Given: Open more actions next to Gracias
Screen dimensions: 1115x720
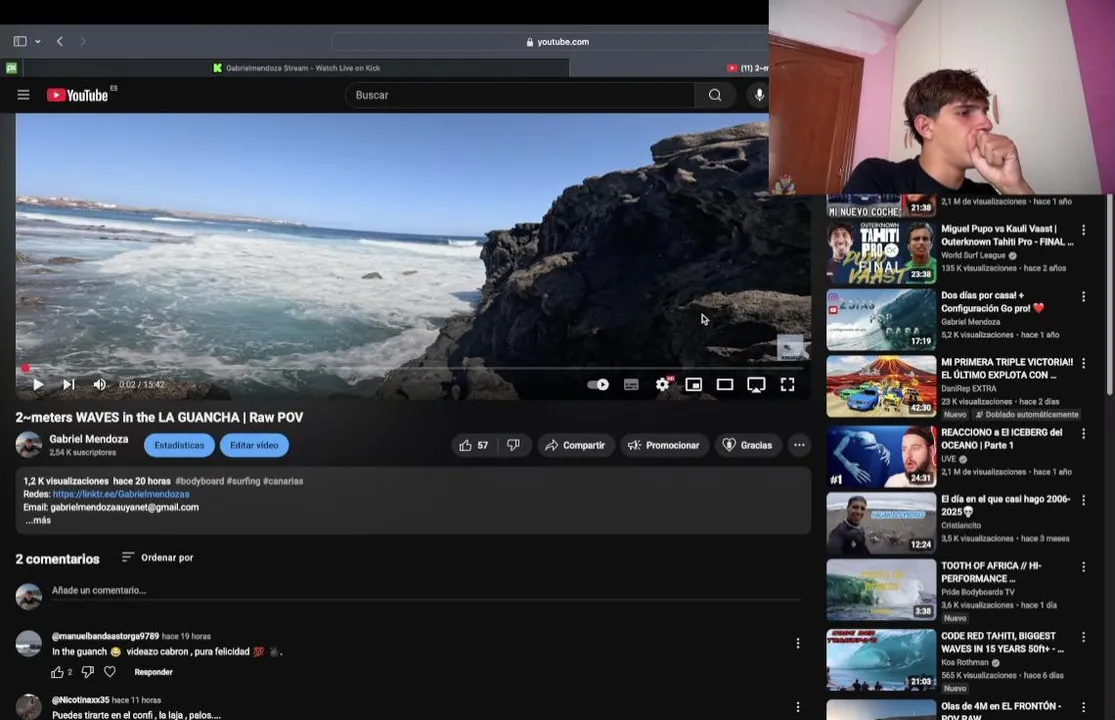Looking at the screenshot, I should [799, 445].
